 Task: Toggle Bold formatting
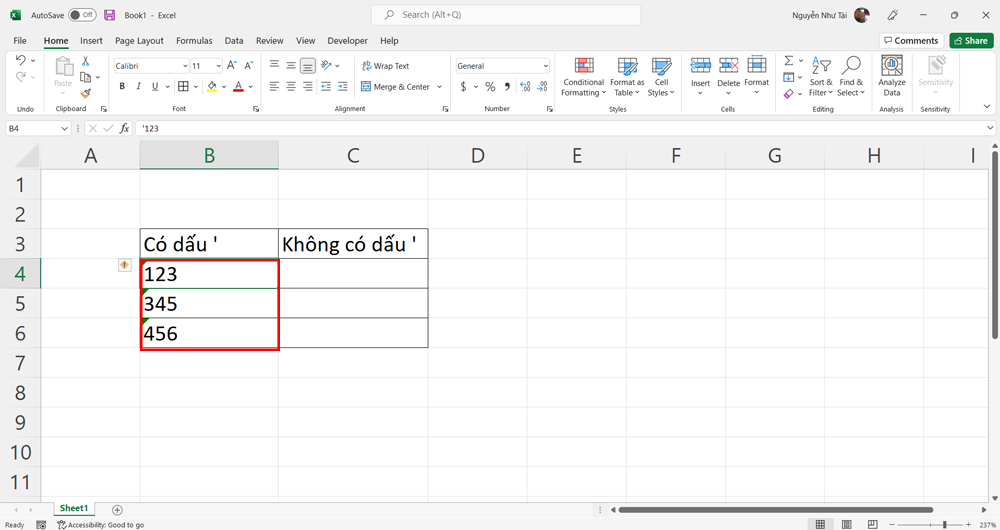[x=122, y=86]
